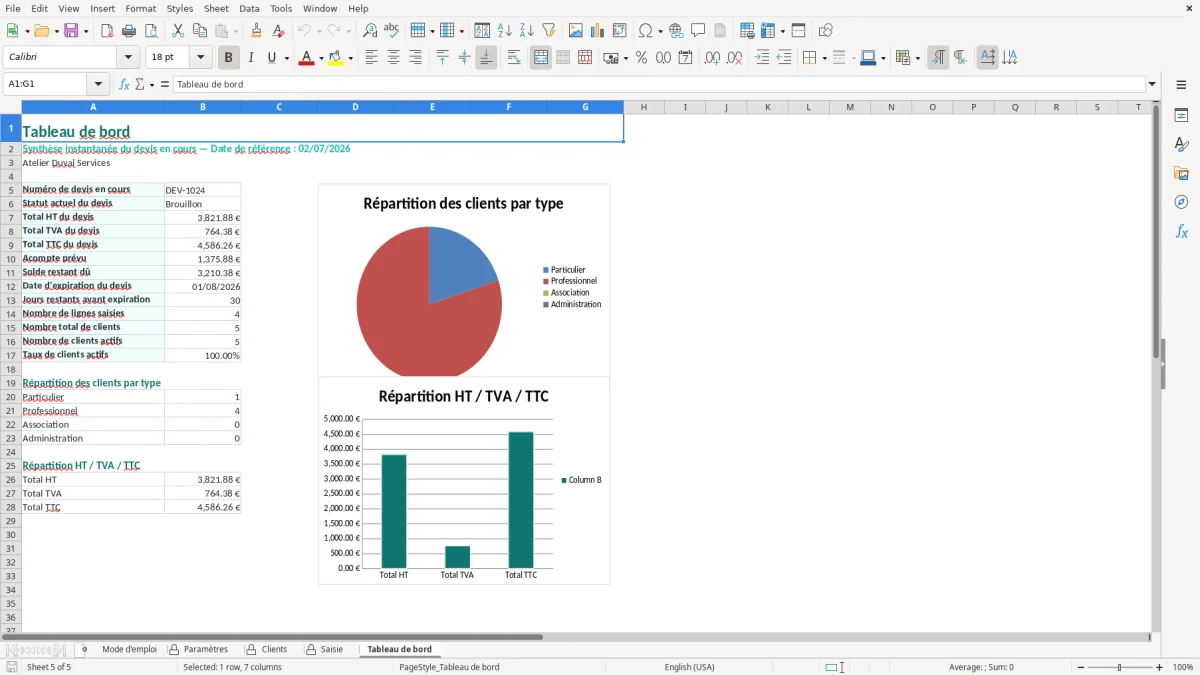Open the sidebar Gallery icon
The image size is (1200, 675).
(1181, 174)
